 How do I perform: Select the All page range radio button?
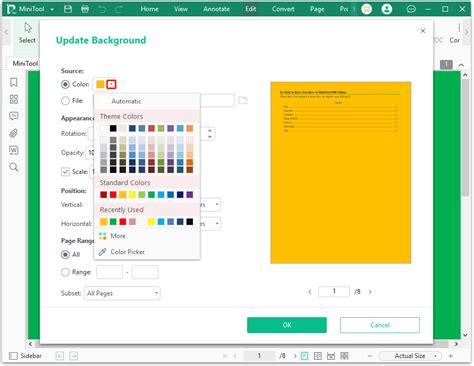point(65,255)
